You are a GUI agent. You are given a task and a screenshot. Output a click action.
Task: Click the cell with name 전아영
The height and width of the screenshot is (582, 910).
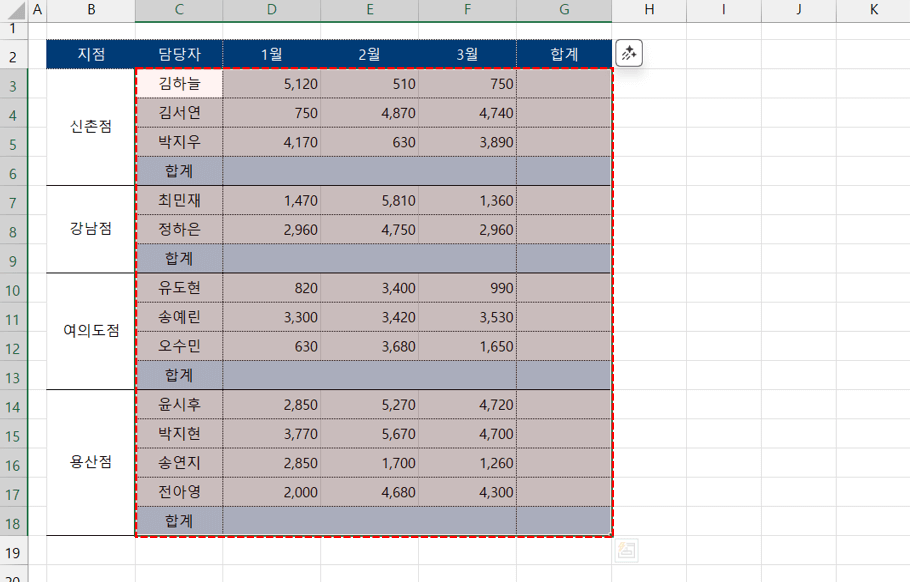(x=179, y=492)
